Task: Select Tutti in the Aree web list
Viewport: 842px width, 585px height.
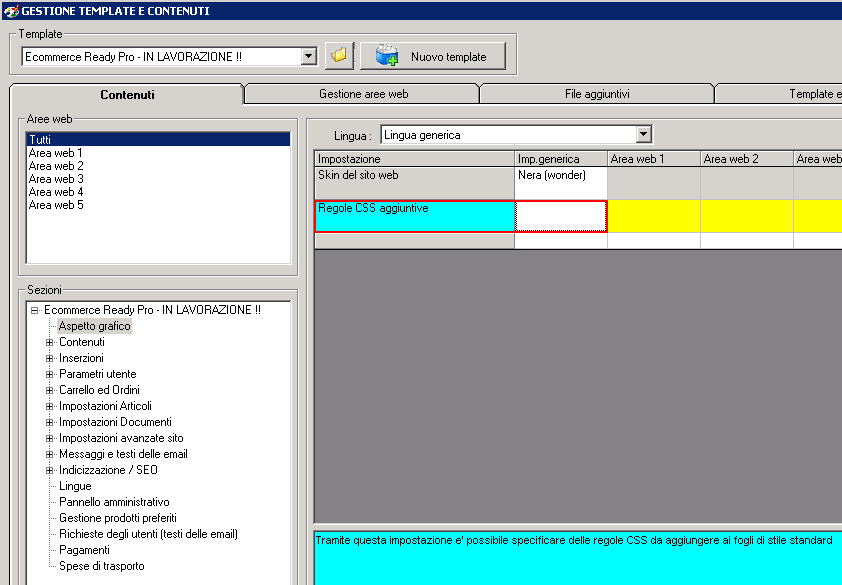Action: pyautogui.click(x=158, y=140)
